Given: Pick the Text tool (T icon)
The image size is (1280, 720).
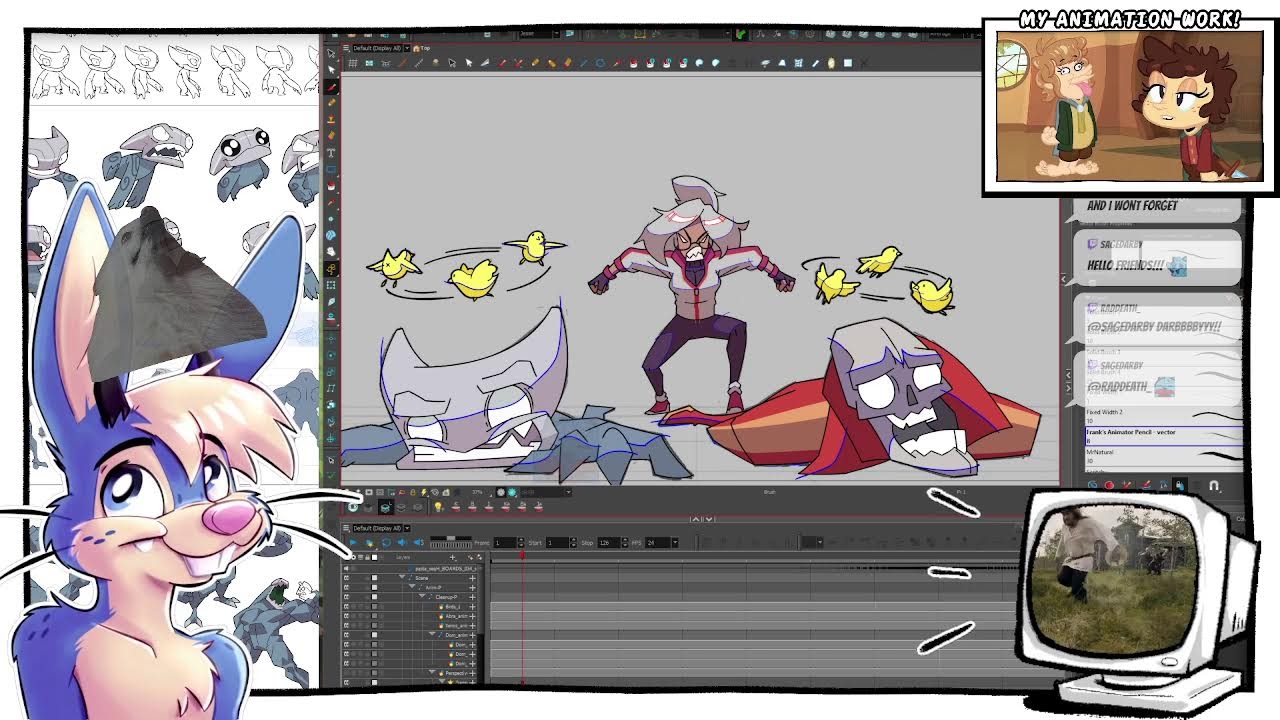Looking at the screenshot, I should (x=331, y=153).
